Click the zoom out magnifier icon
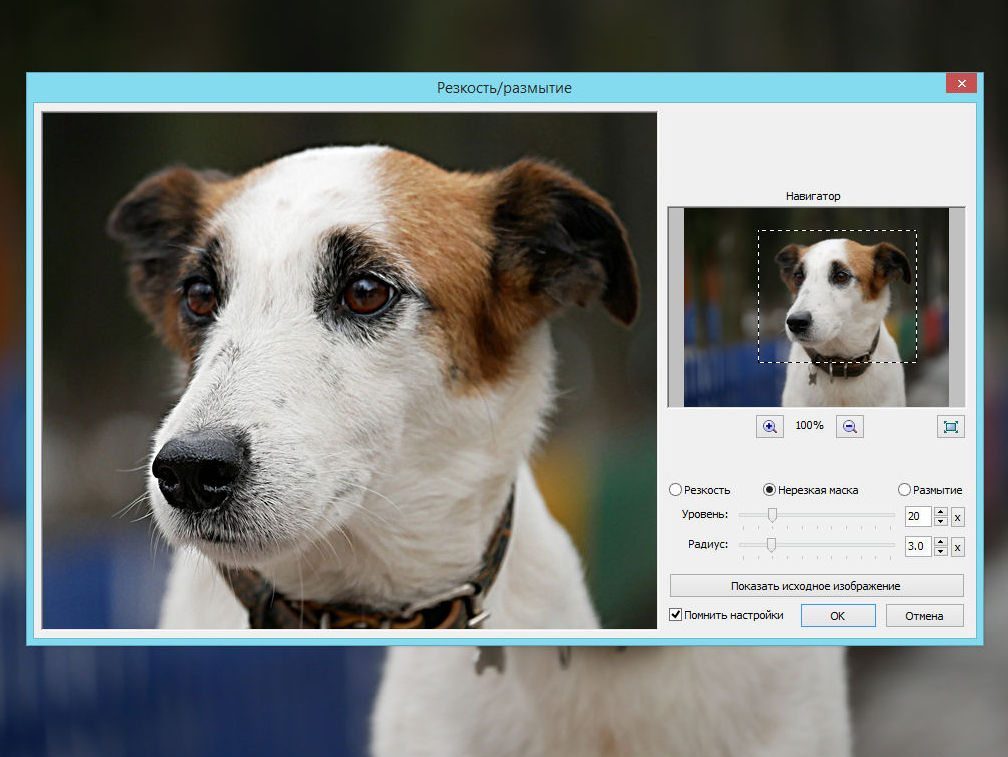 click(849, 427)
